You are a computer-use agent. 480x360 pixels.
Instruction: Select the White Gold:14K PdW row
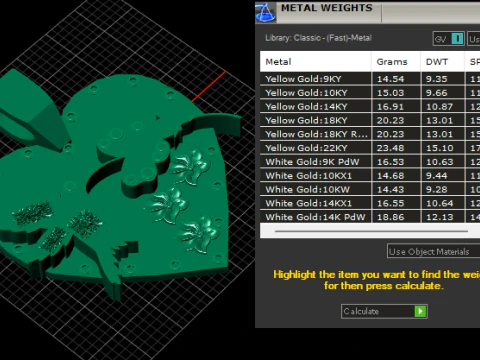[370, 217]
